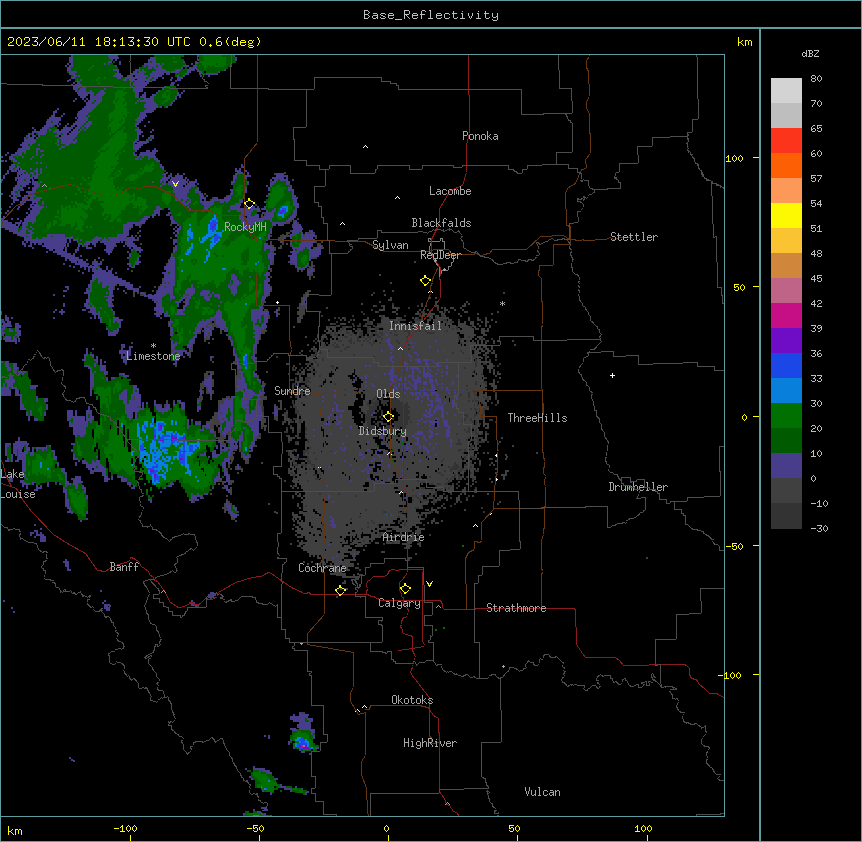Image resolution: width=862 pixels, height=842 pixels.
Task: Click the magenta 42 dBZ legend swatch
Action: click(786, 315)
